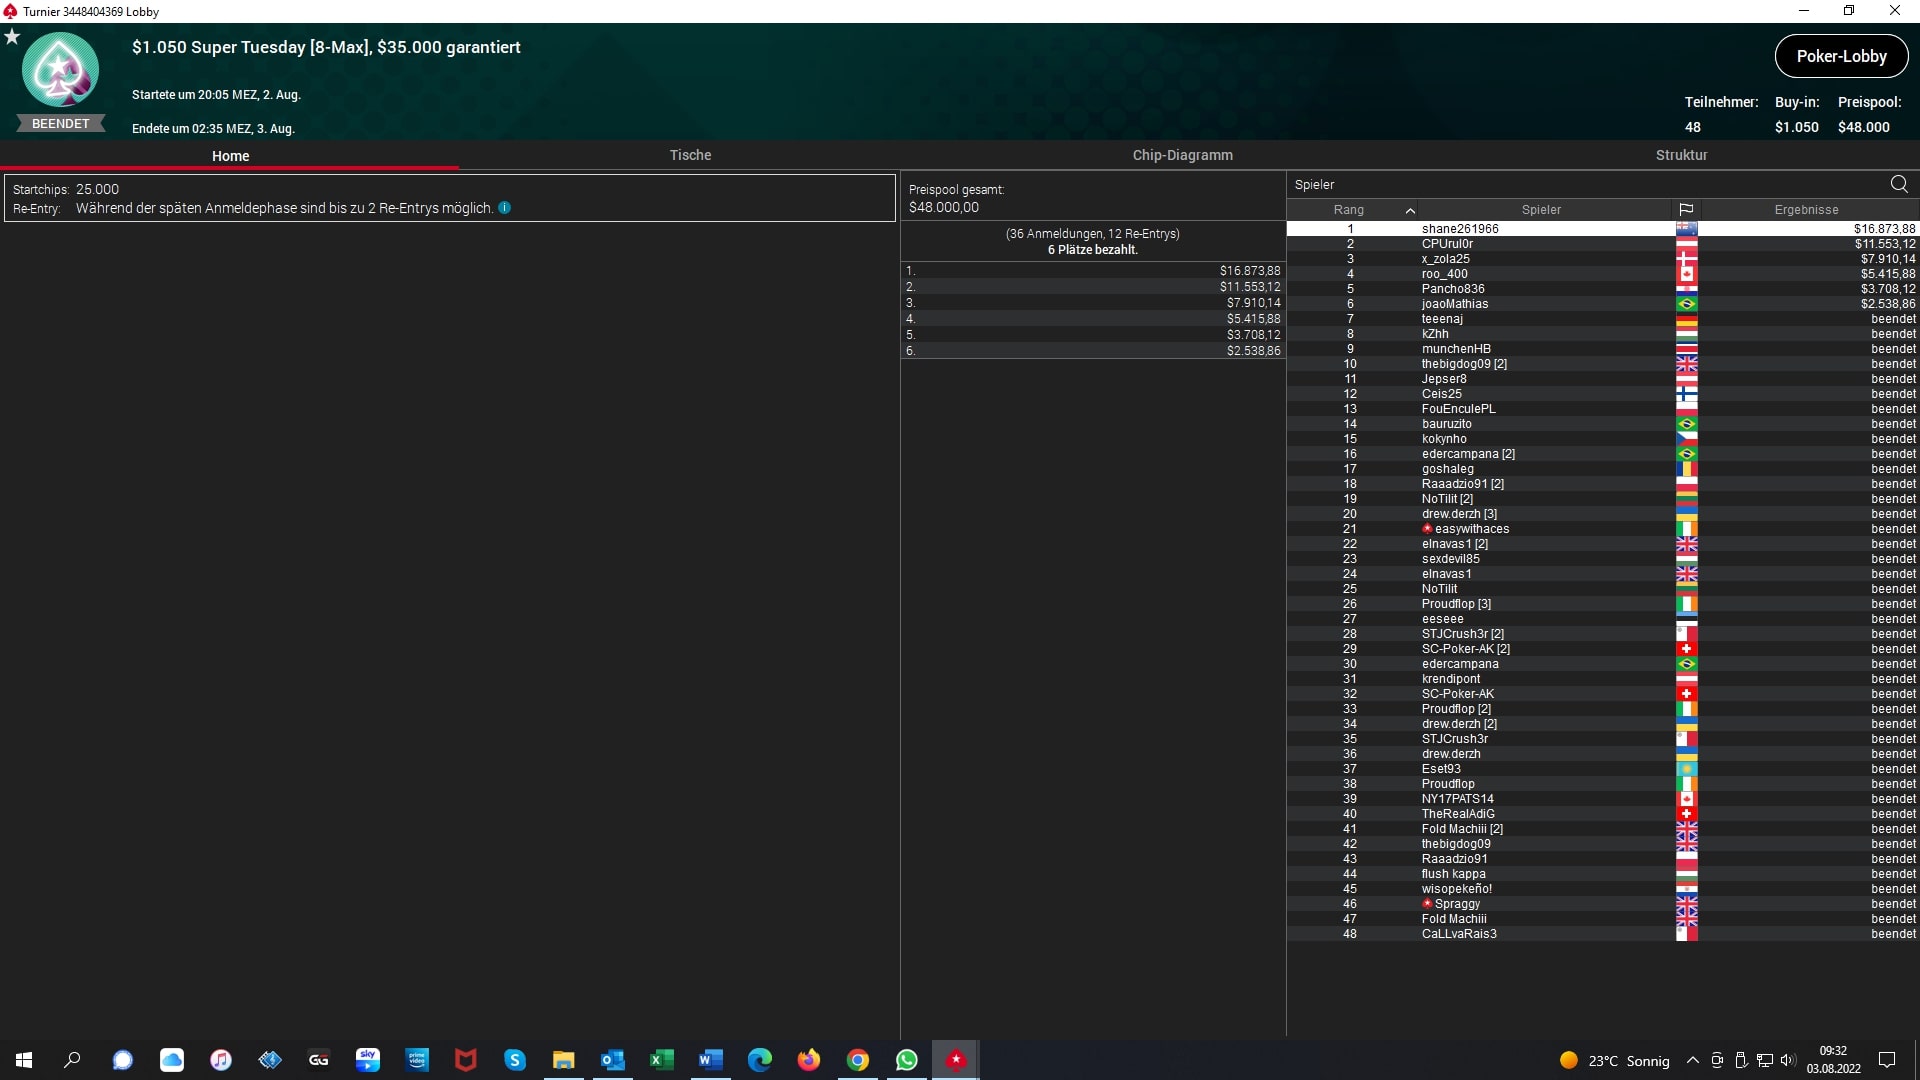Sort by Spieler column header
The height and width of the screenshot is (1080, 1920).
1541,210
